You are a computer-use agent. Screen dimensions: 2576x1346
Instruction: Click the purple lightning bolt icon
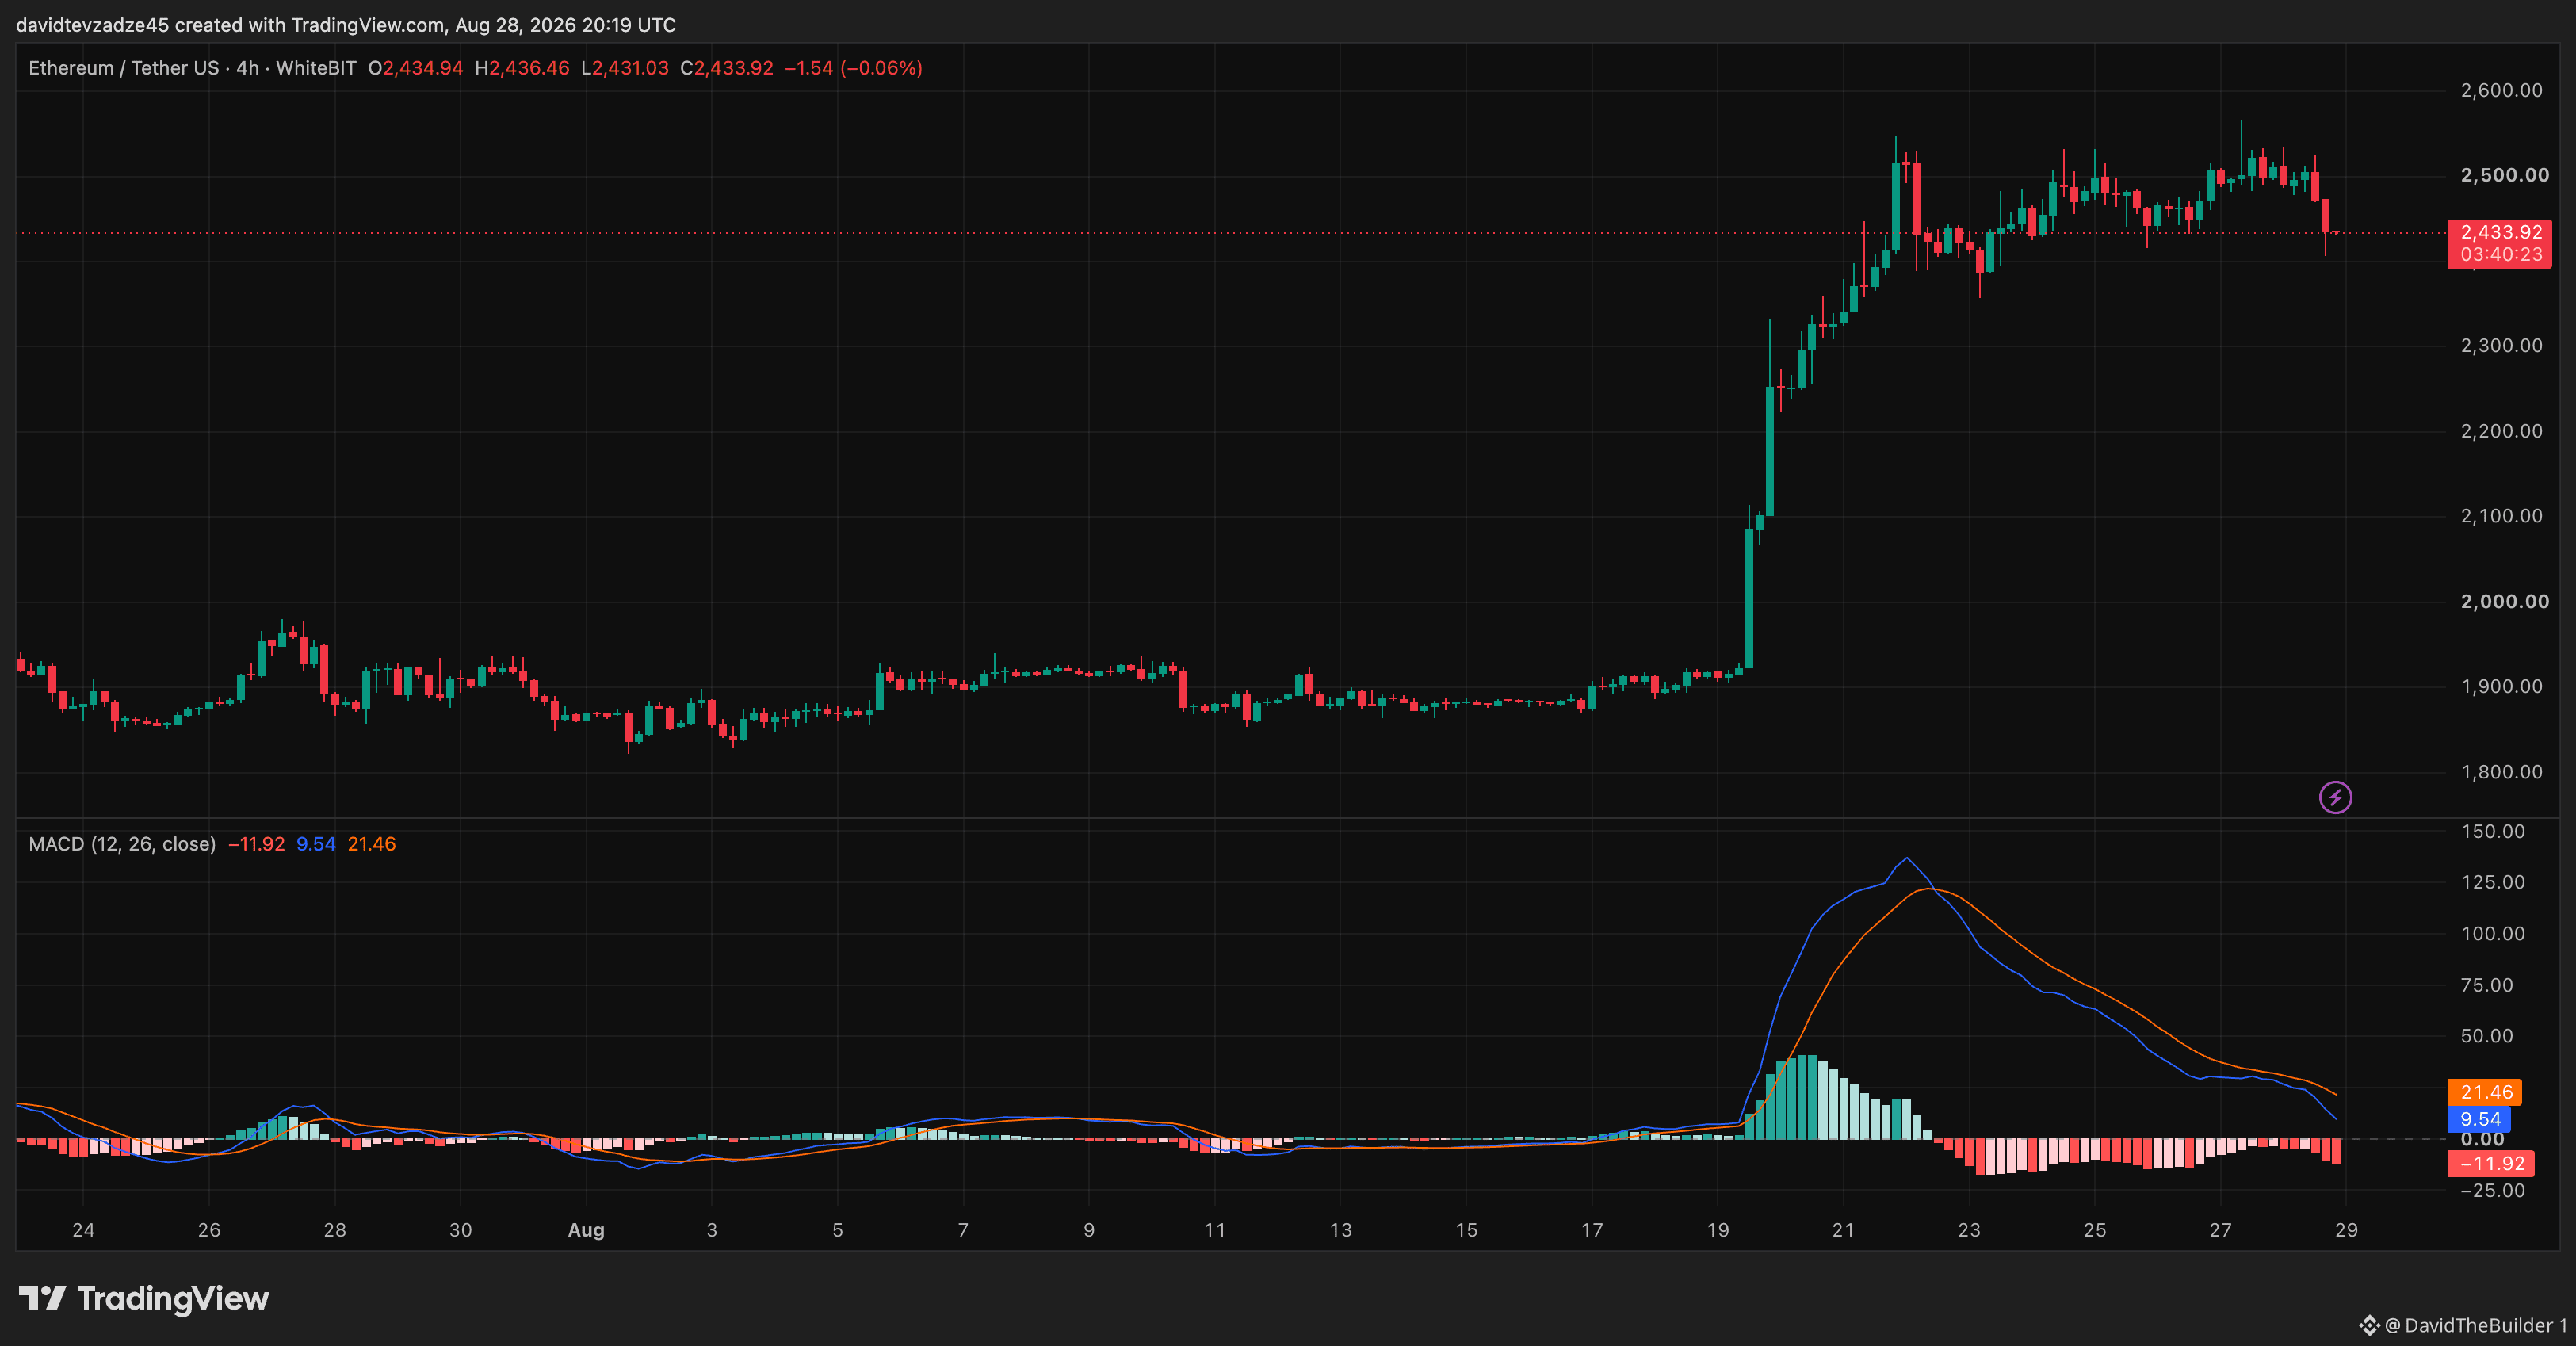point(2335,797)
